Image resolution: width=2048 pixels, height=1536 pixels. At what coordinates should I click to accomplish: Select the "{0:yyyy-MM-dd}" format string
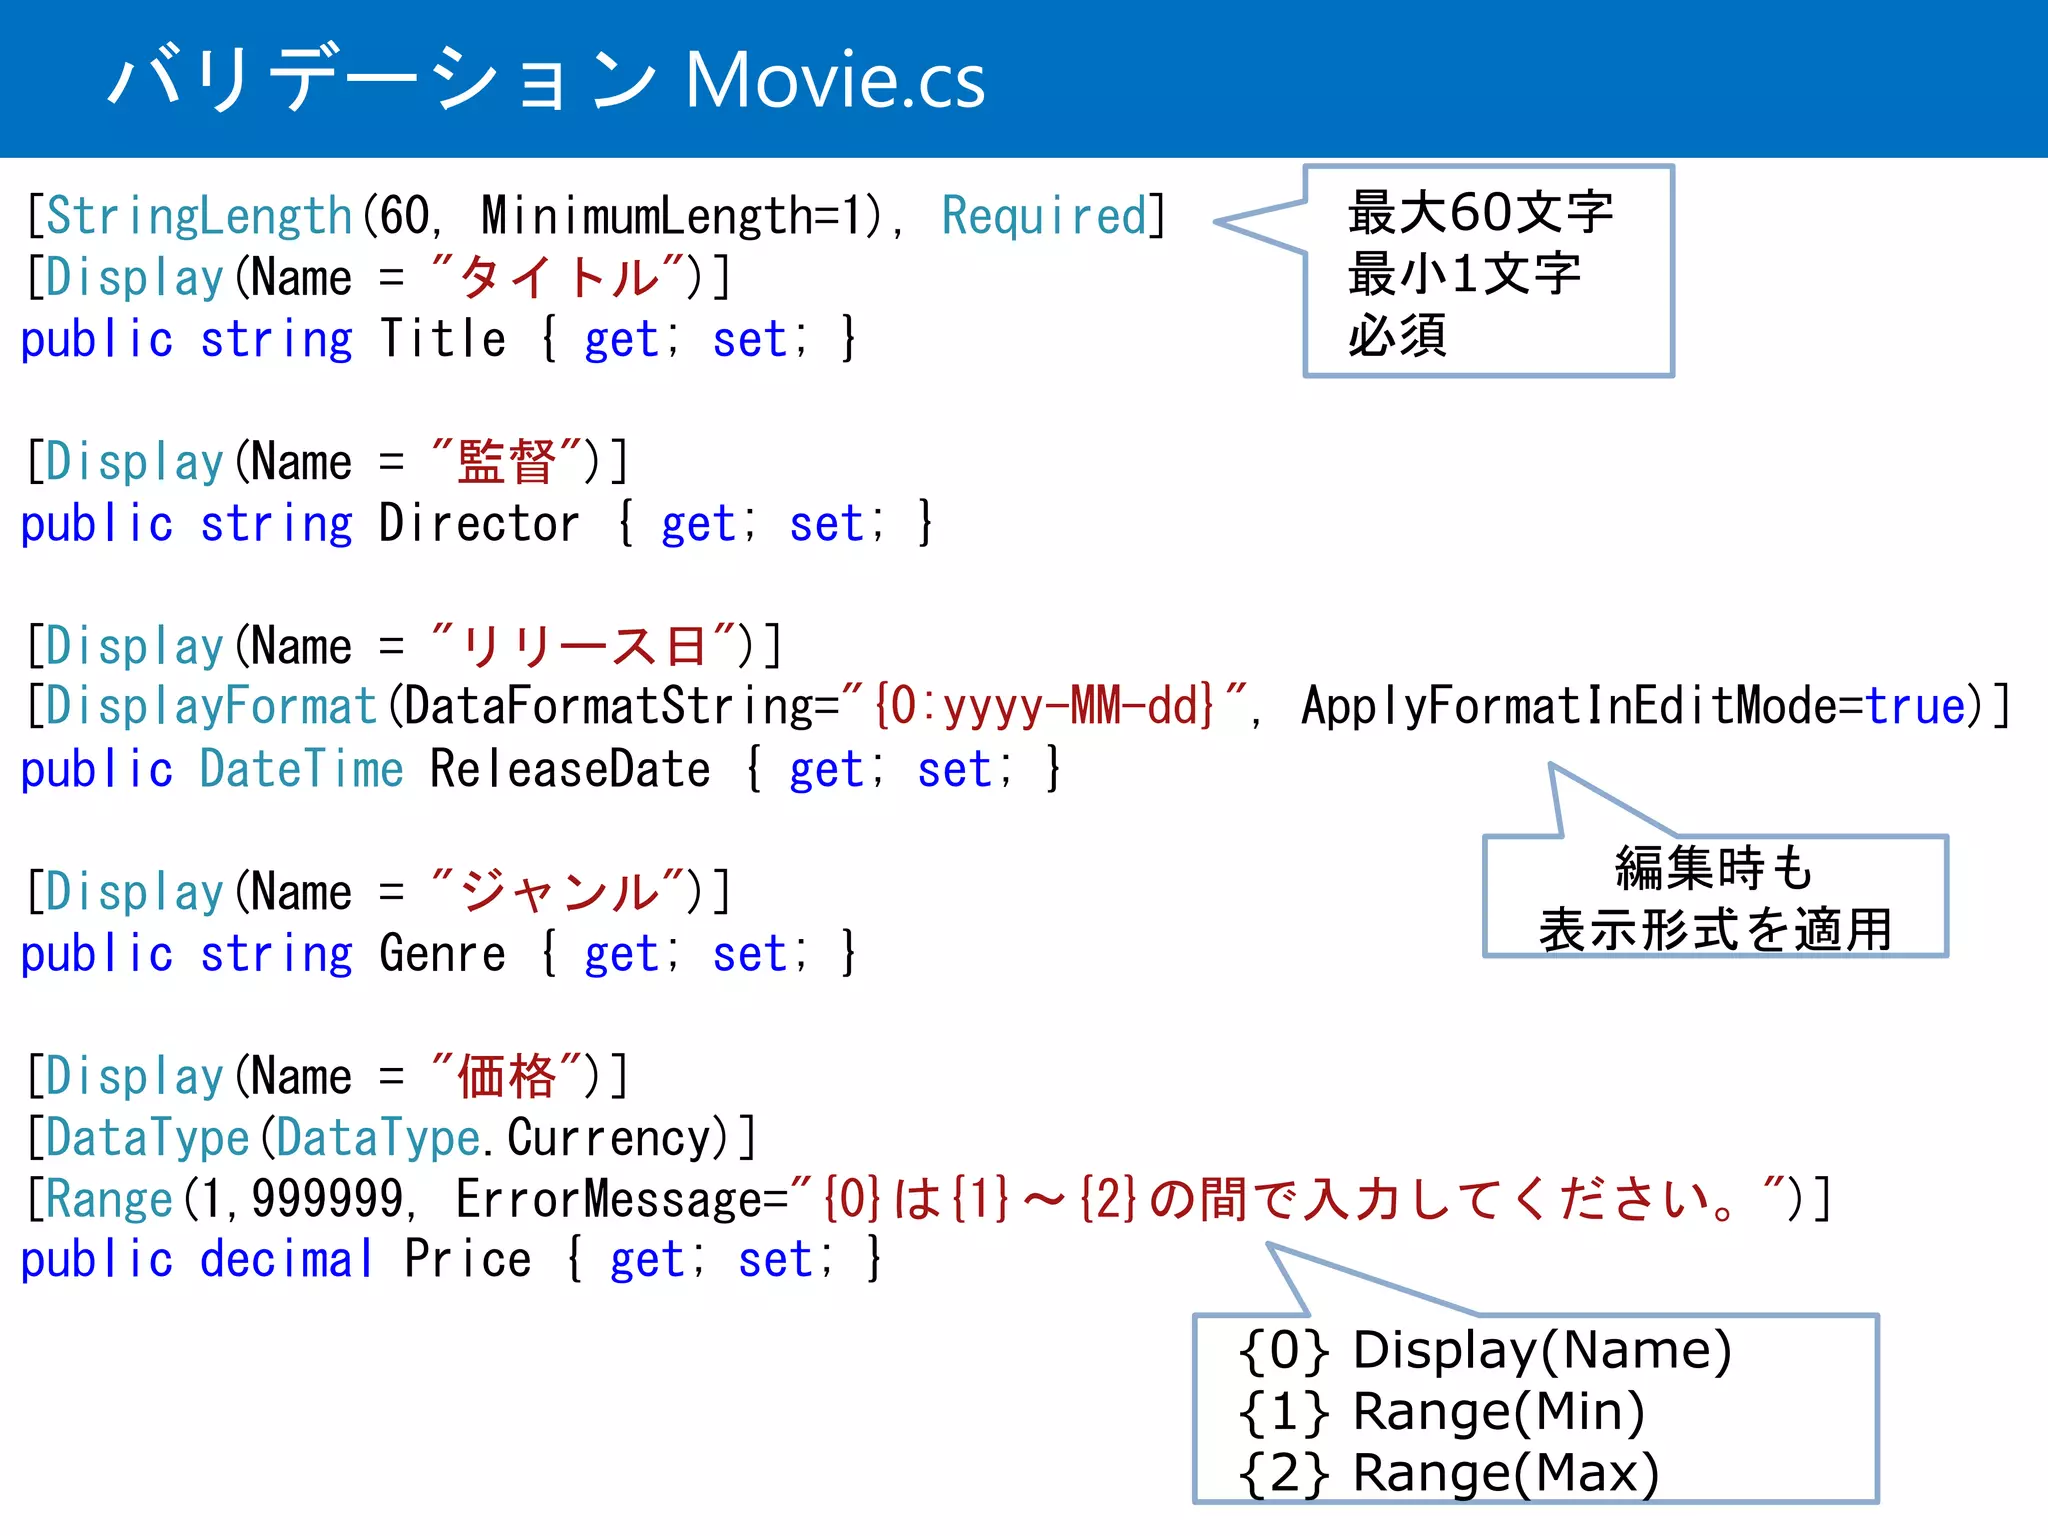(1045, 706)
